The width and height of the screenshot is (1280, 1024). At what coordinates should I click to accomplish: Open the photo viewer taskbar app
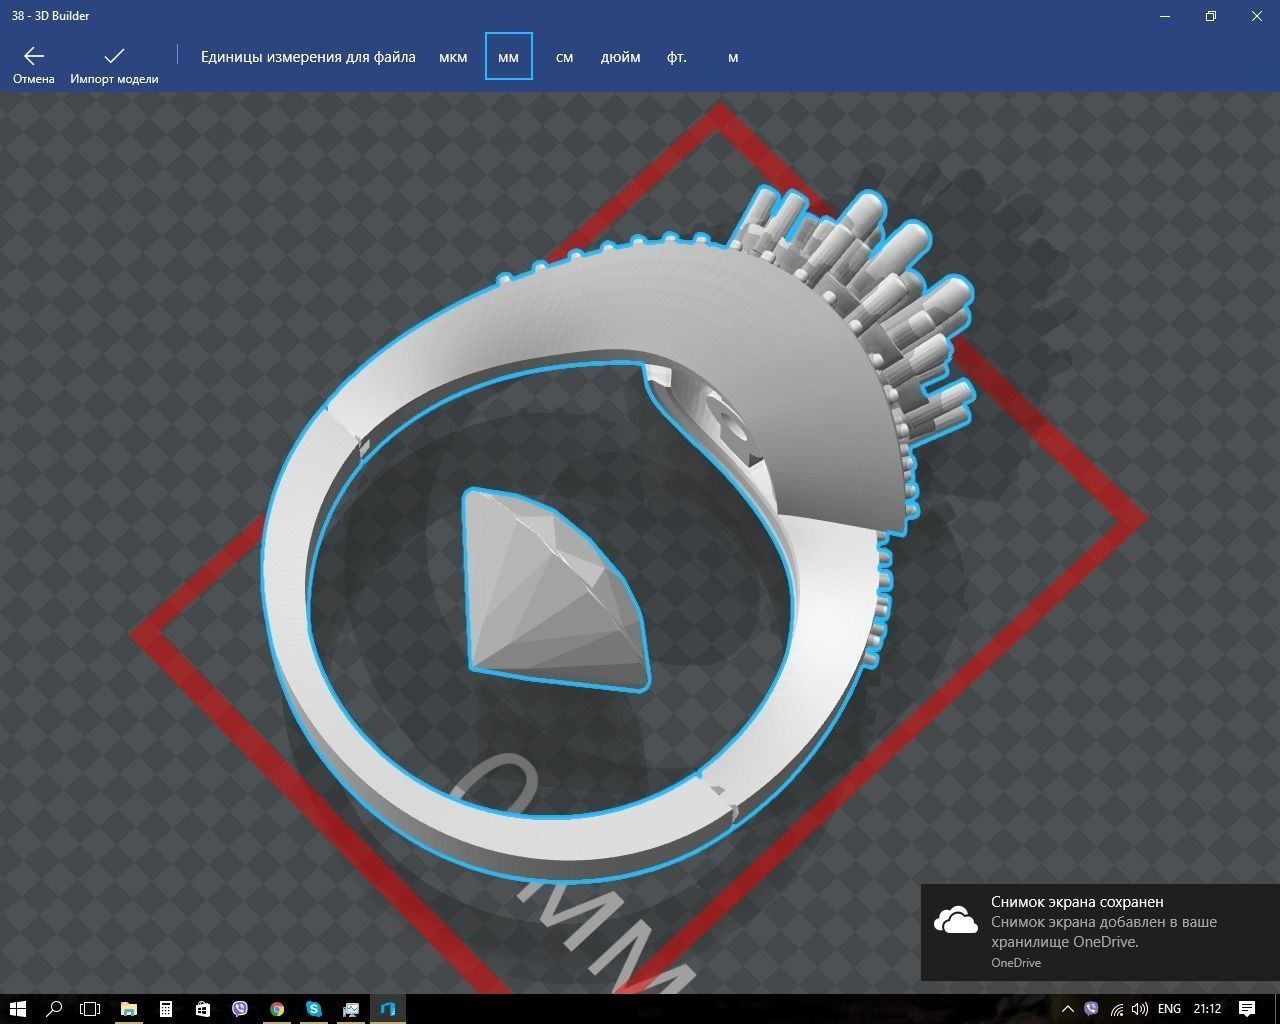[x=351, y=1009]
